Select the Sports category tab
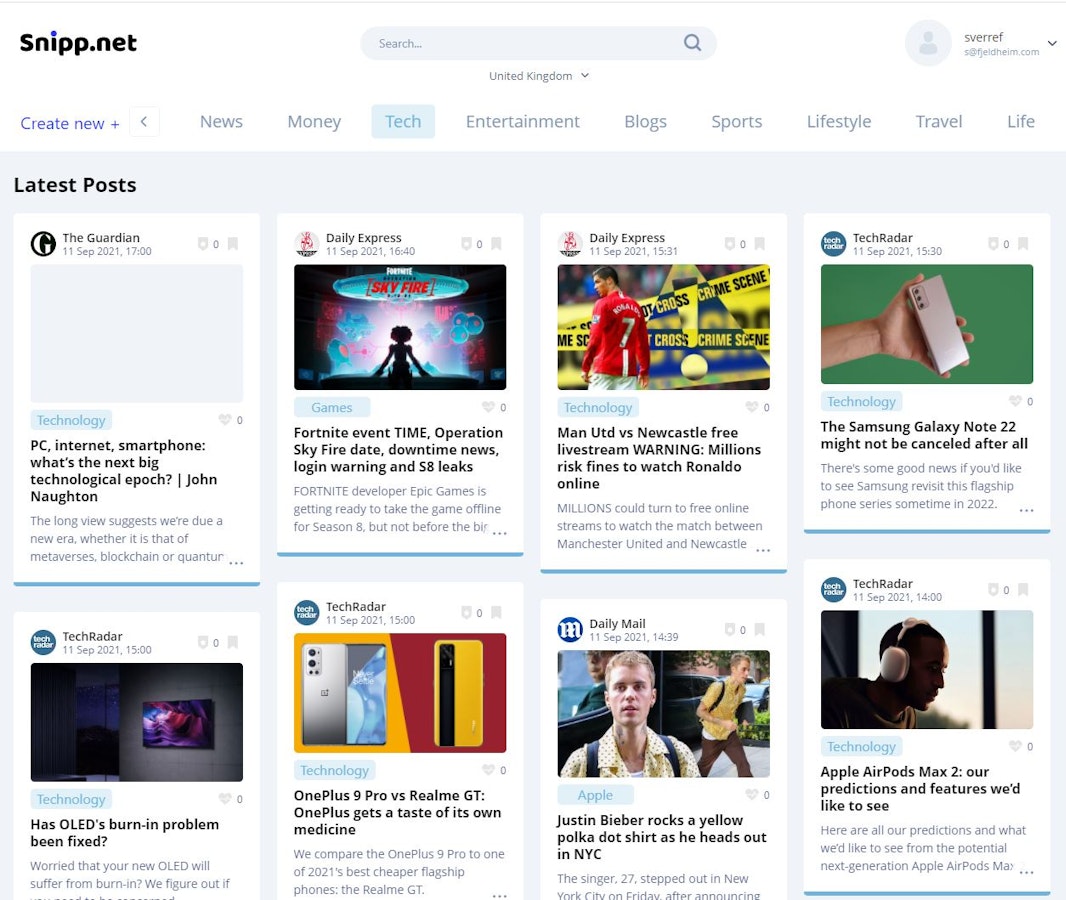1066x900 pixels. [736, 121]
